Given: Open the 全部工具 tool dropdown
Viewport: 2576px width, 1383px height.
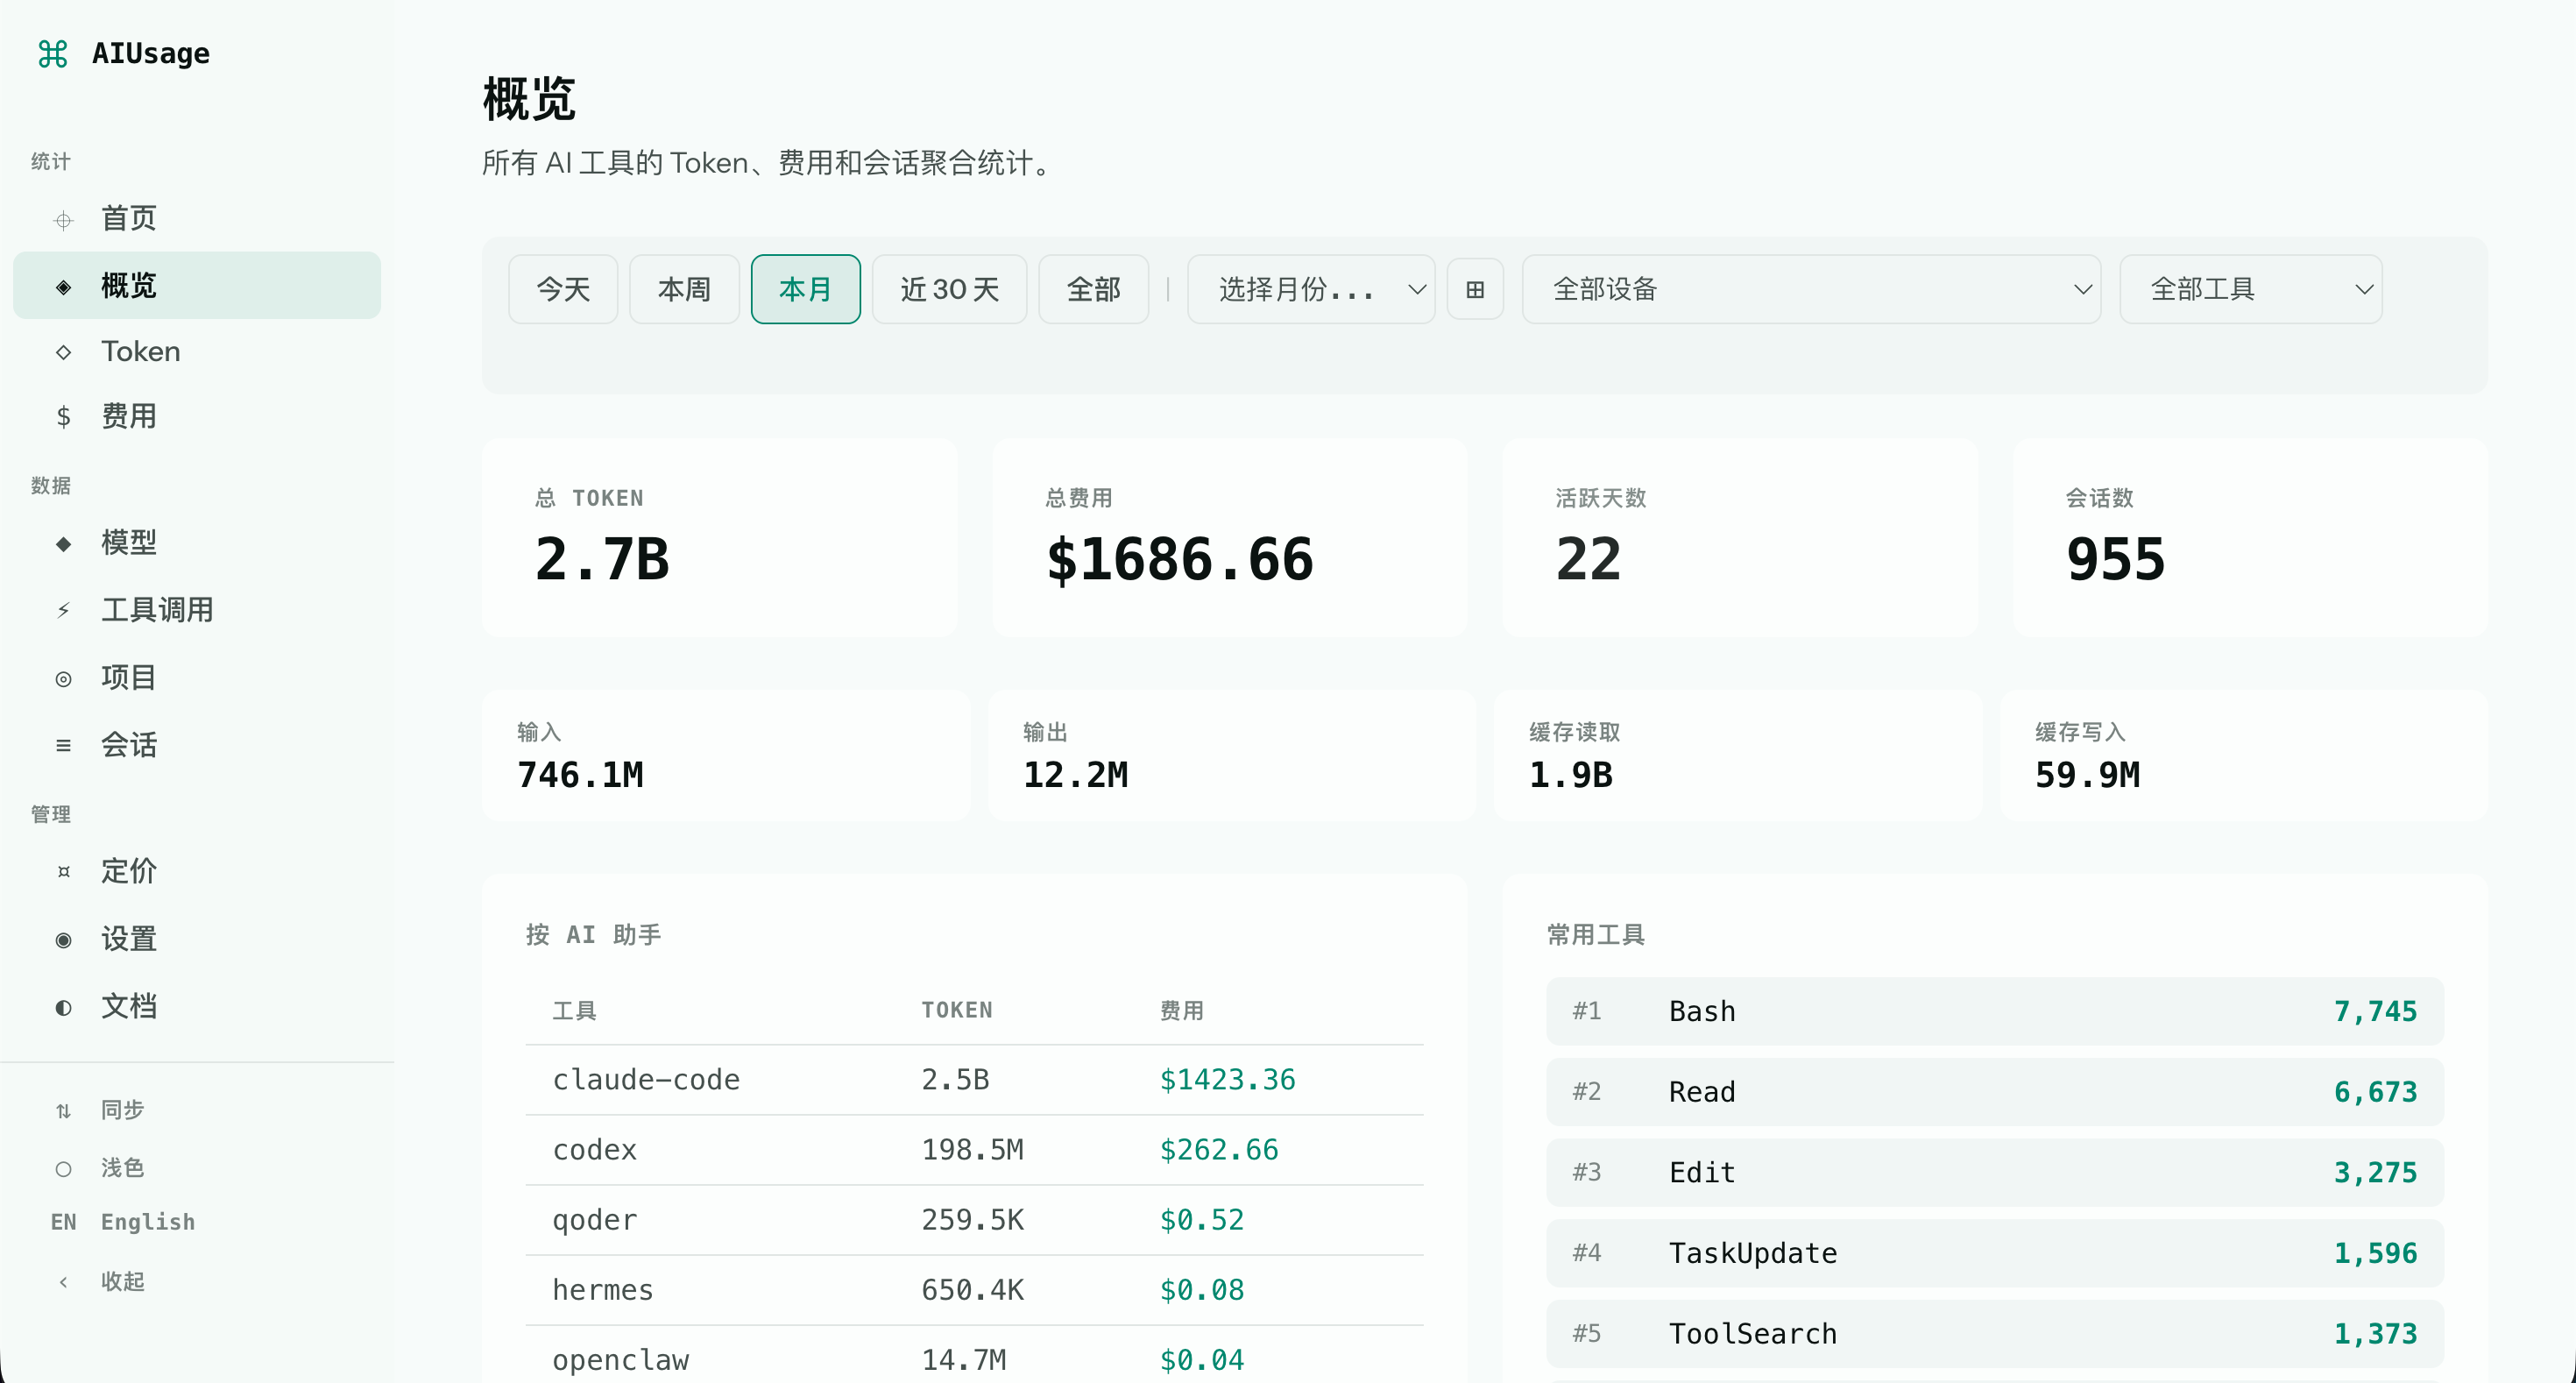Looking at the screenshot, I should [x=2251, y=289].
